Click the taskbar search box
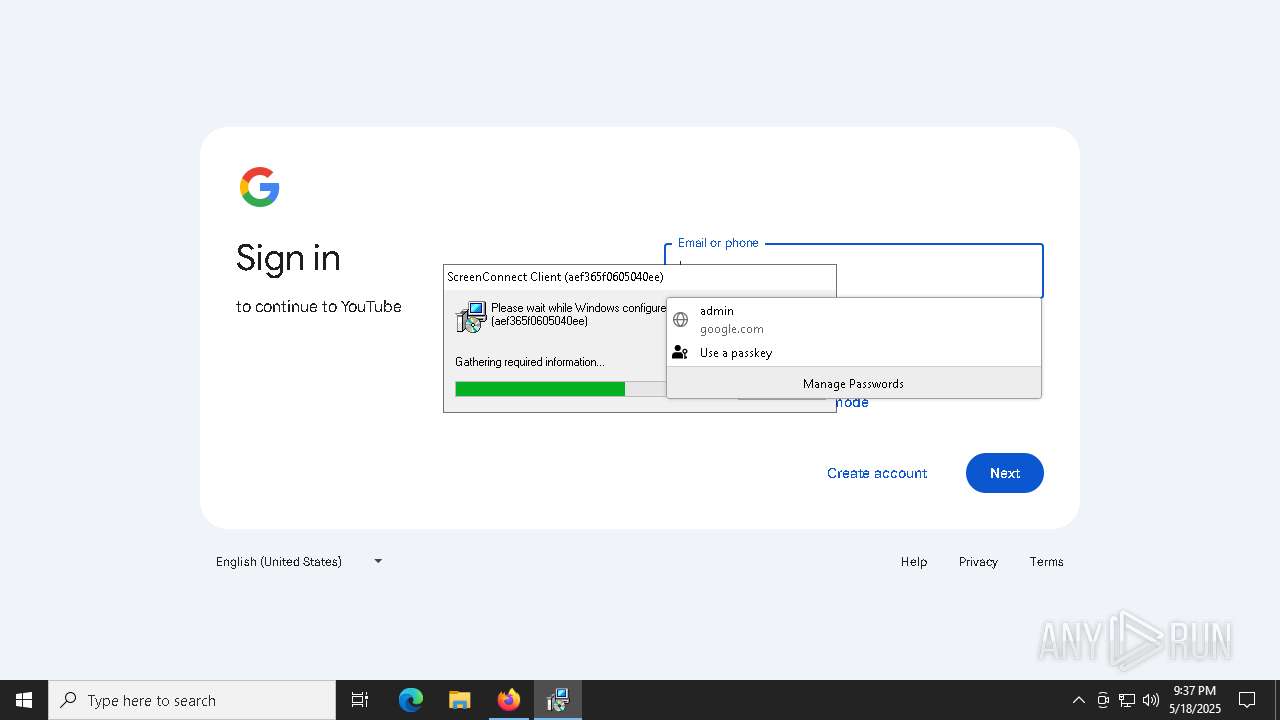 tap(192, 700)
